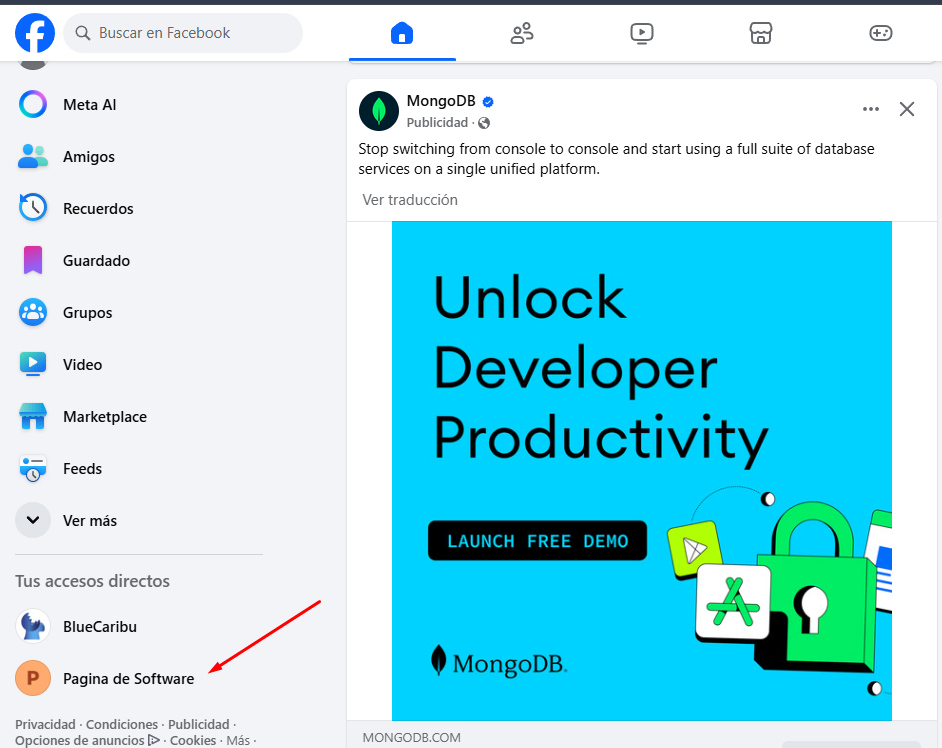Click the LAUNCH FREE DEMO button in ad
Image resolution: width=942 pixels, height=748 pixels.
click(x=537, y=541)
